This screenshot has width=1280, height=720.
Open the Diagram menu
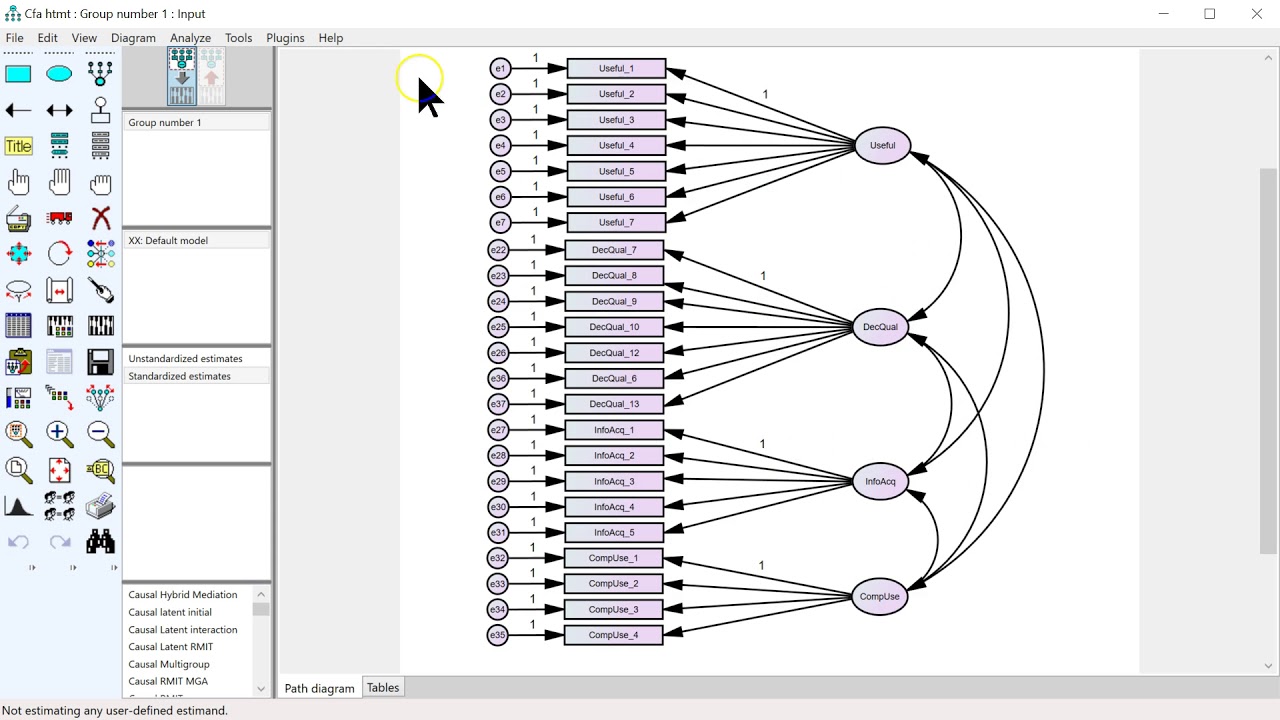[x=133, y=38]
